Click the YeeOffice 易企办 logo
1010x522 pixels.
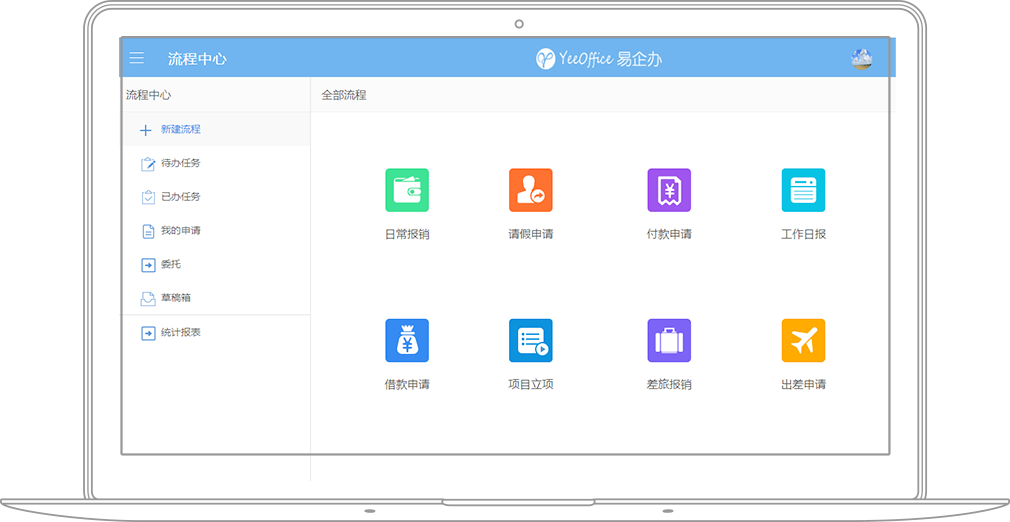click(599, 59)
